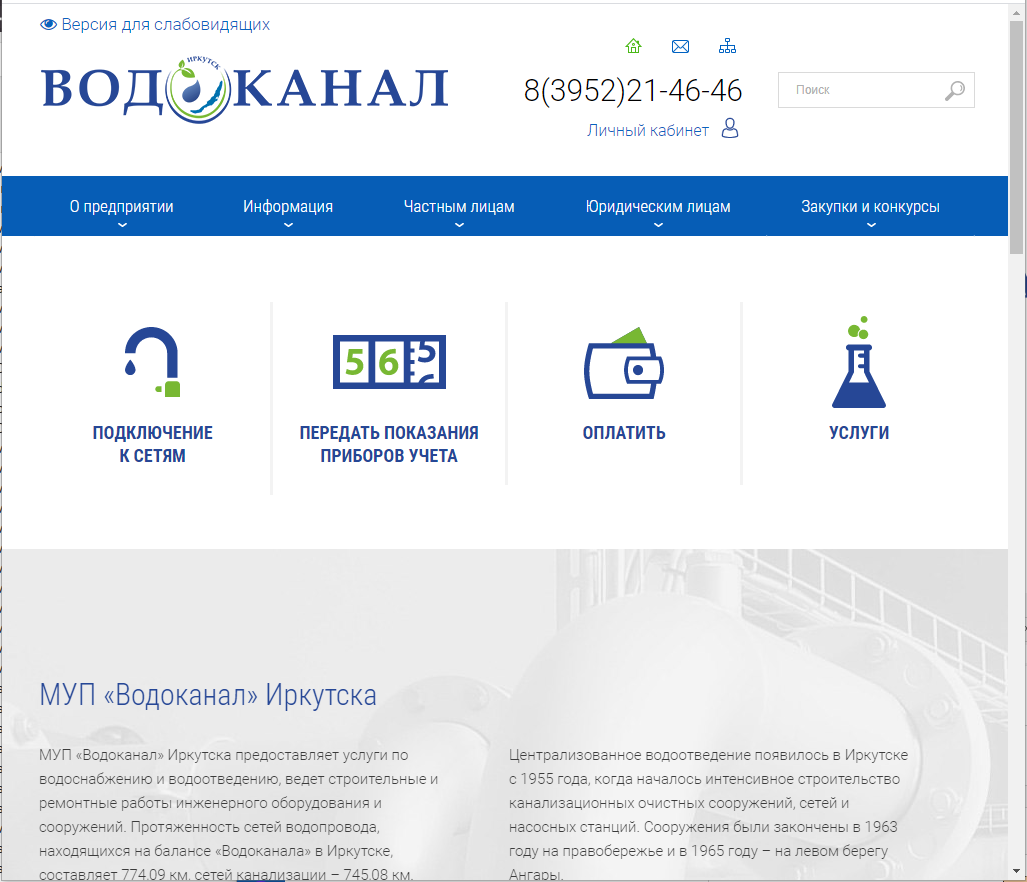This screenshot has height=882, width=1027.
Task: Open ПЕРЕДАТЬ ПОКАЗАНИЯ ПРИБОРОВ УЧЕТА link
Action: 389,444
